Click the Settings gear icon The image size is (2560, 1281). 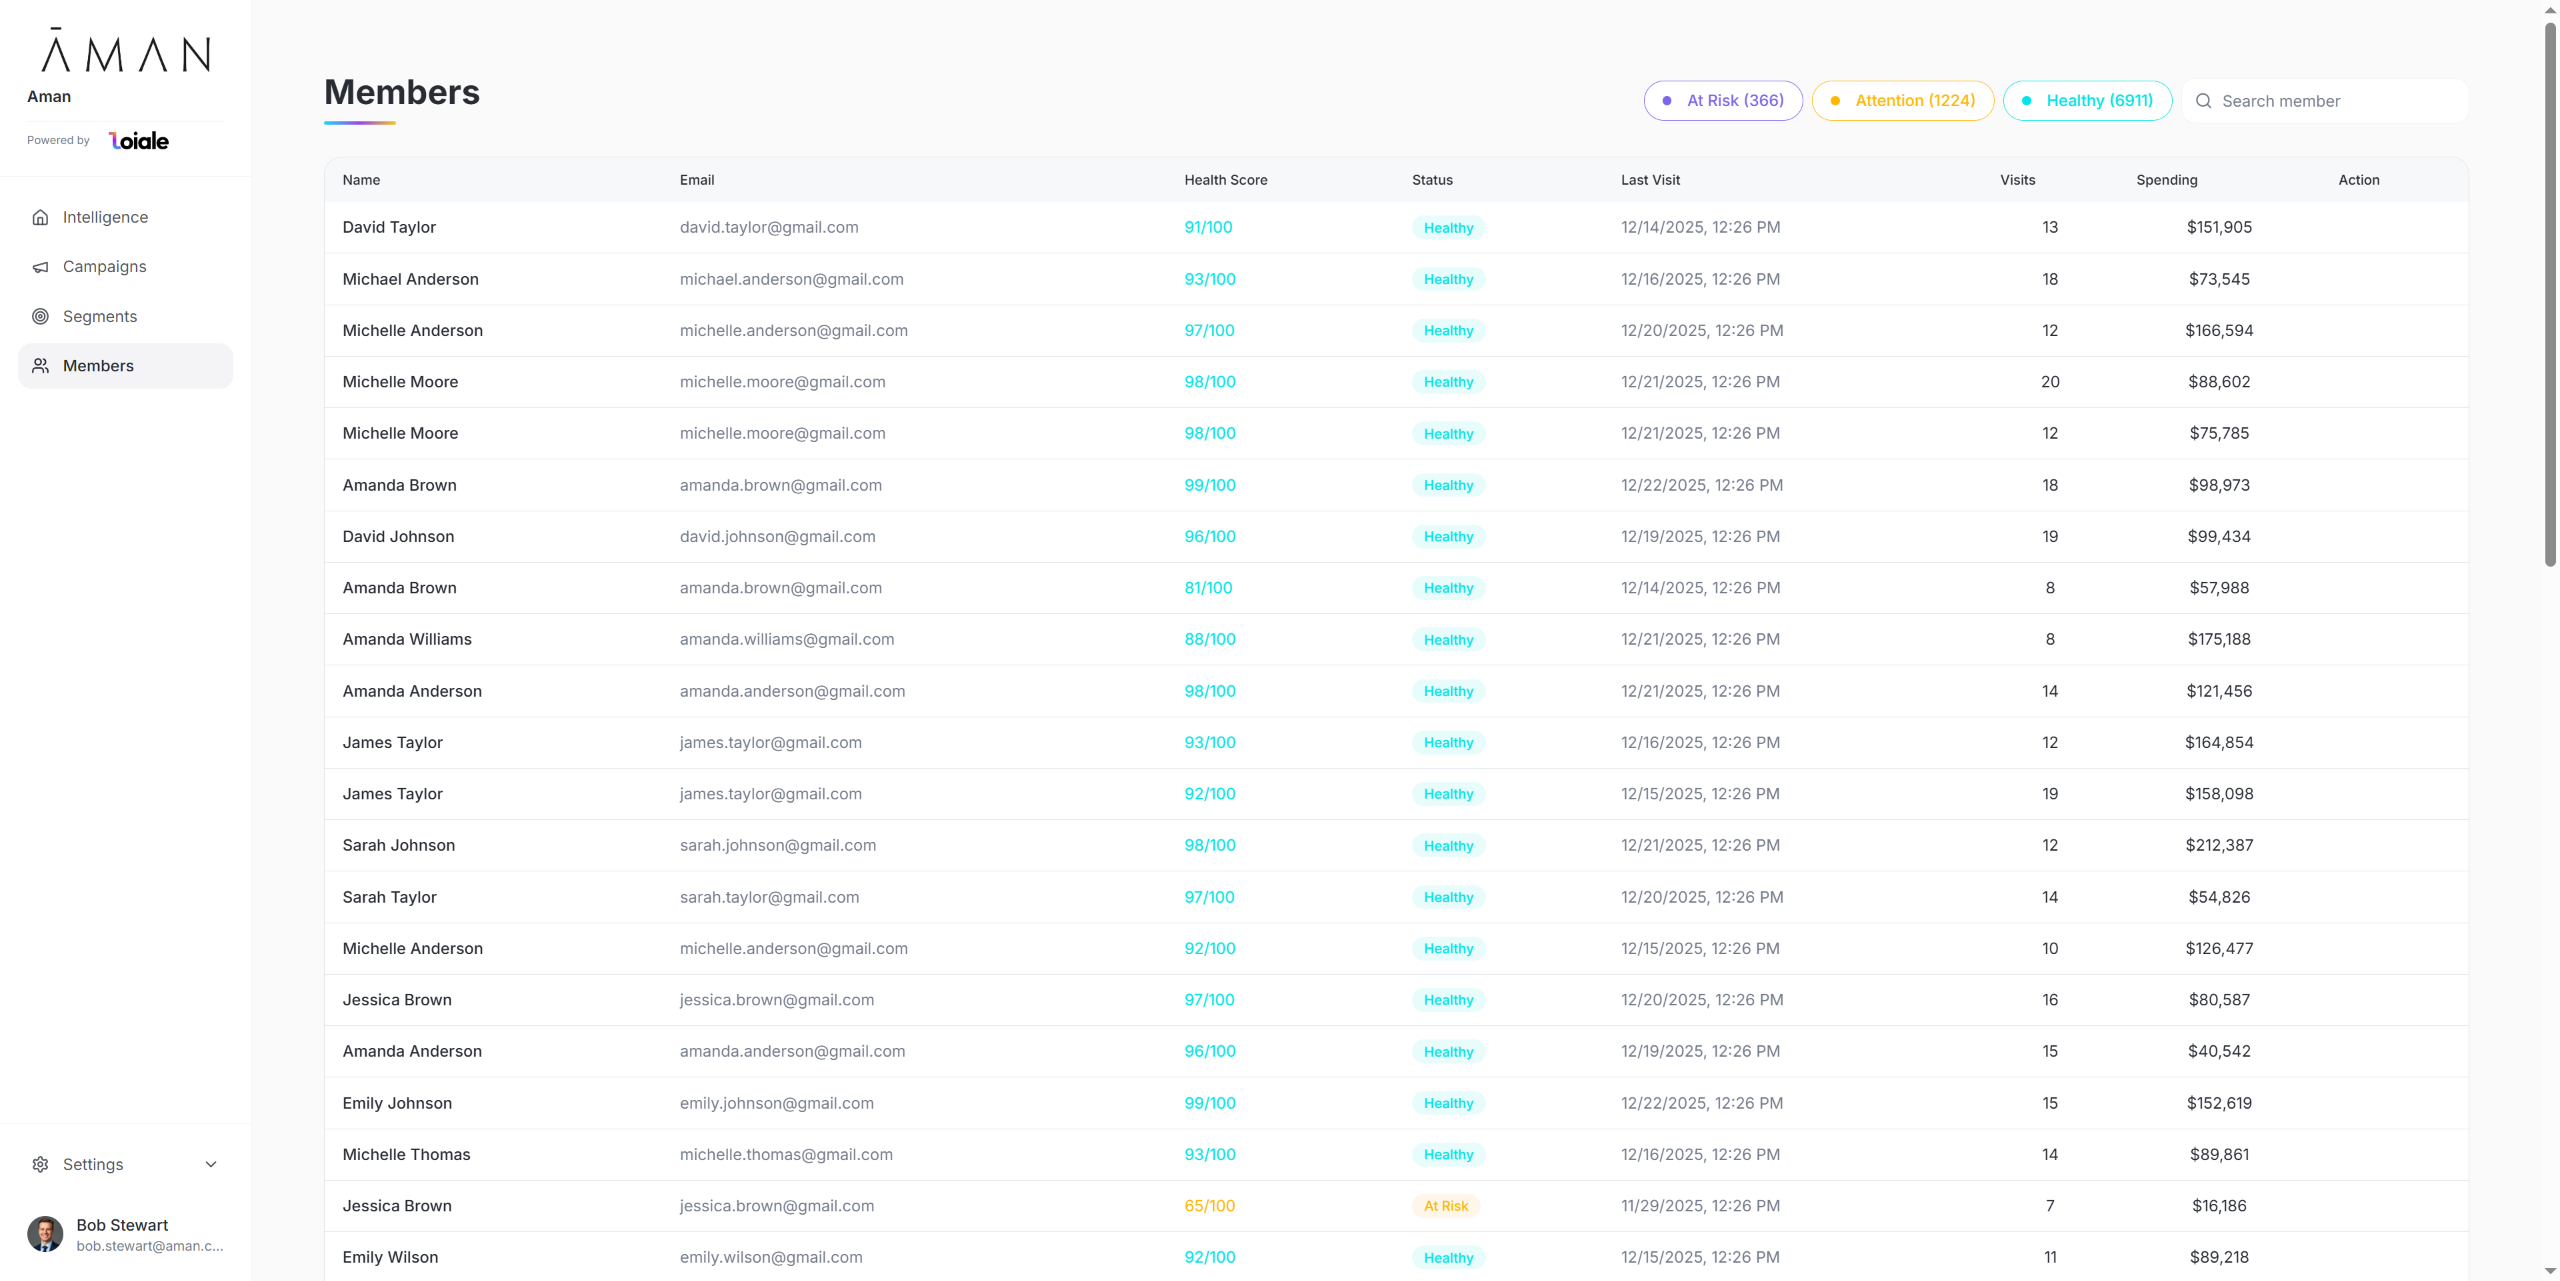coord(40,1164)
